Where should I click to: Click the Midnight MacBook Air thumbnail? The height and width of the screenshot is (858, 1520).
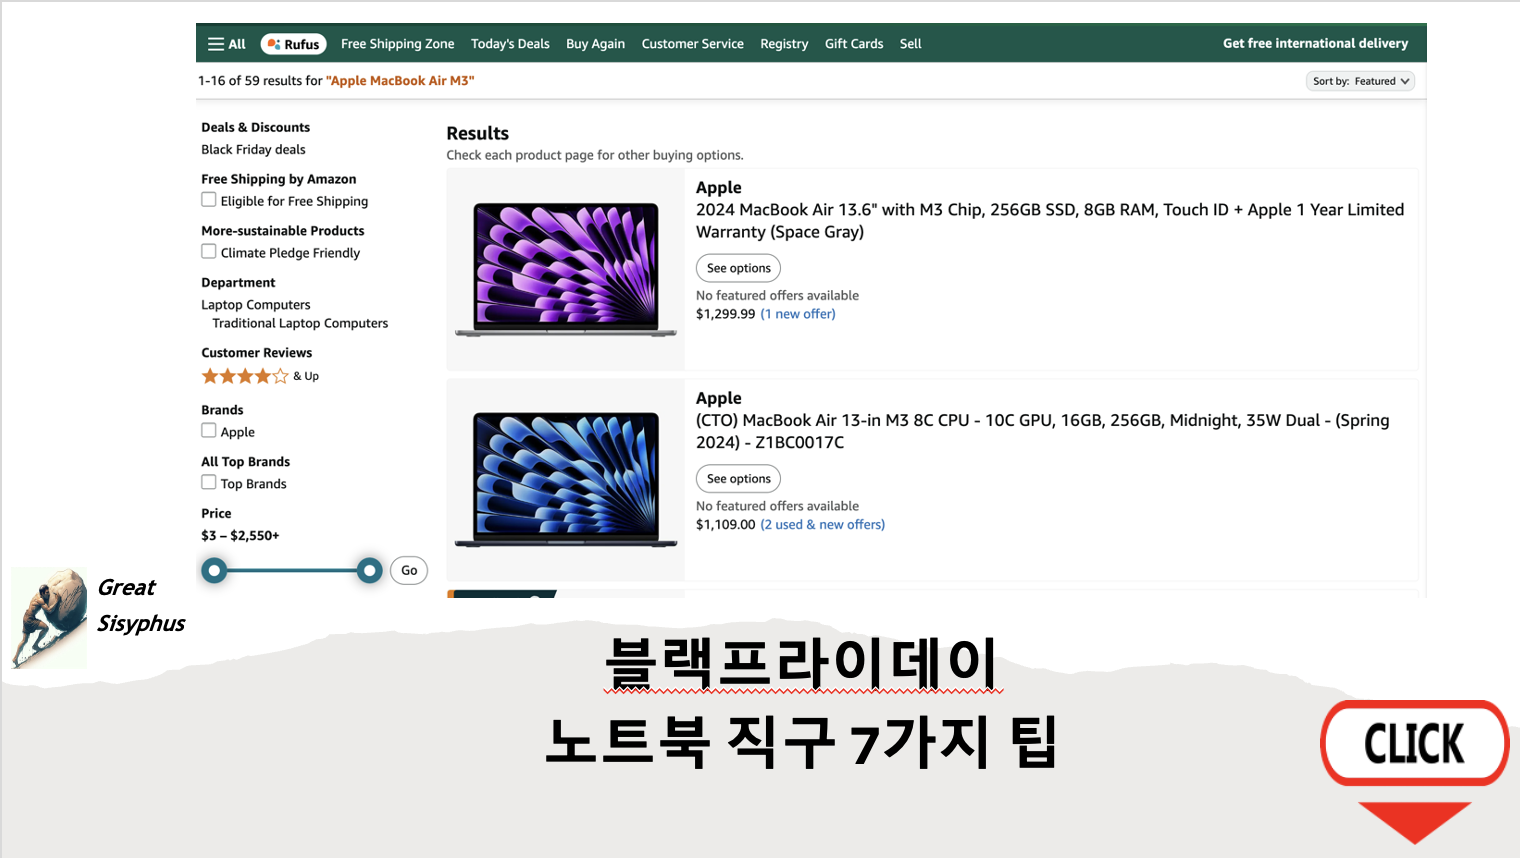[x=565, y=478]
